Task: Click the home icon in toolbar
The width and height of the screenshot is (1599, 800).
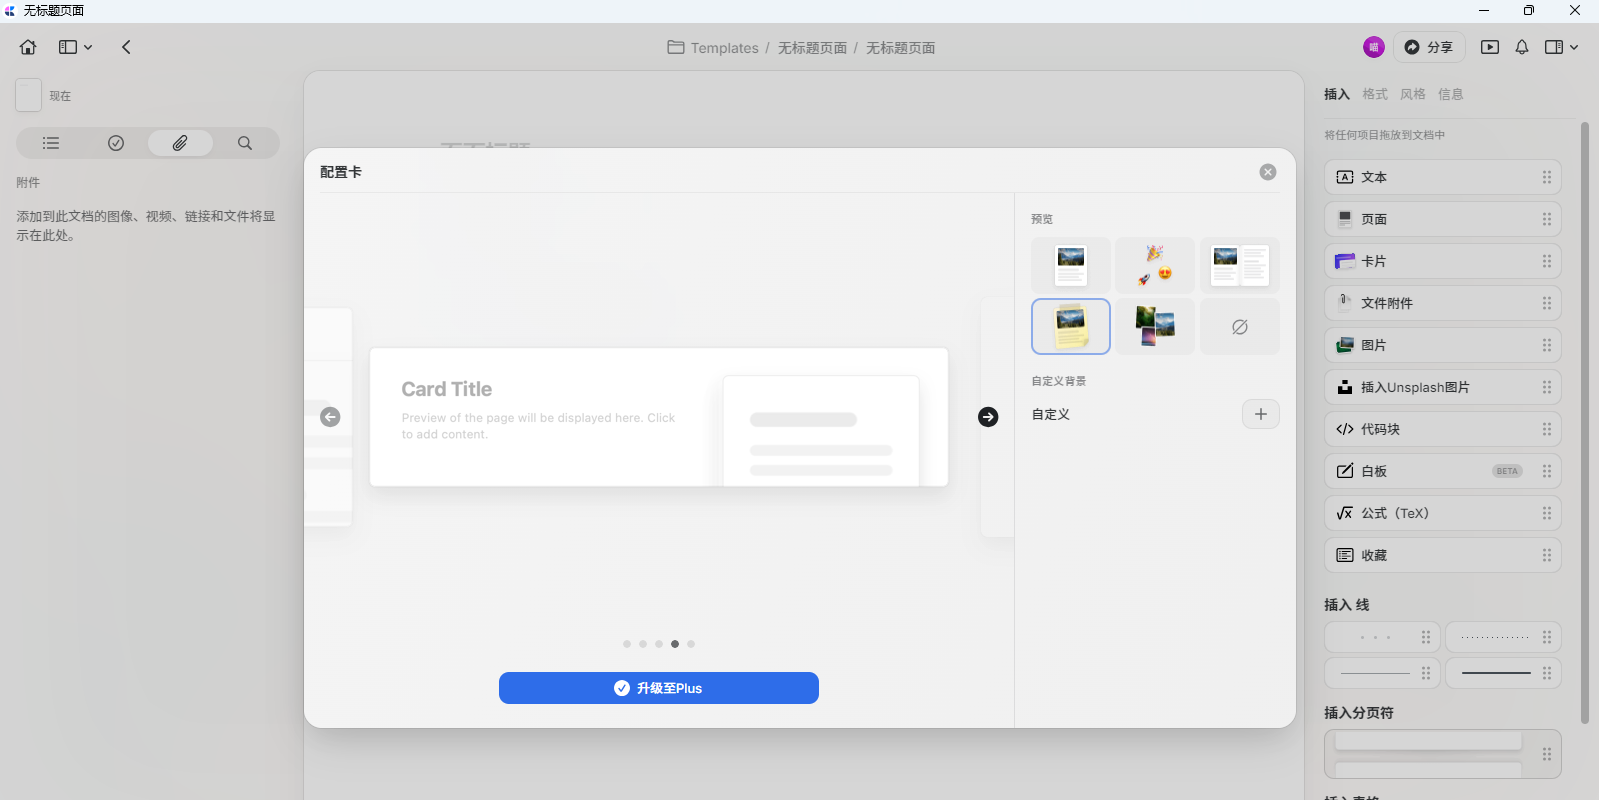Action: point(28,47)
